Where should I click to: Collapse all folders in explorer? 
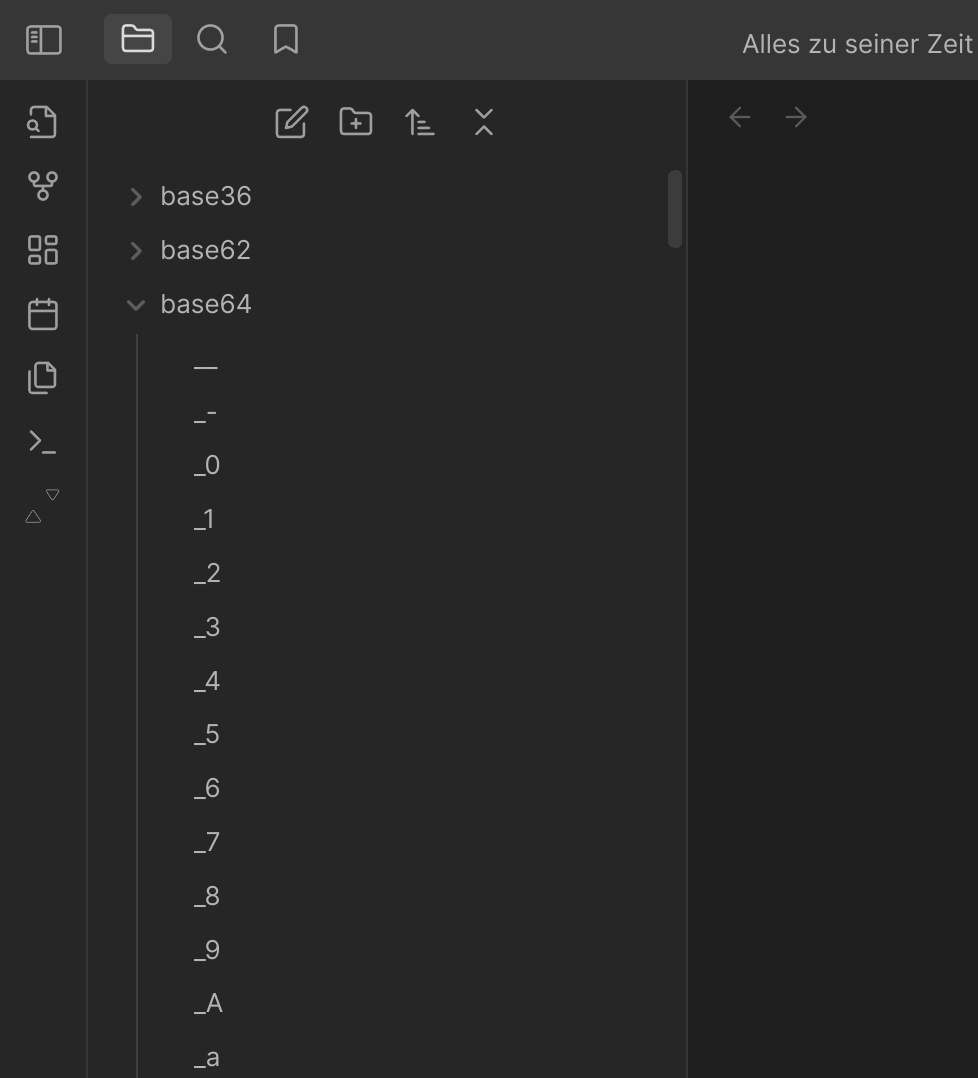coord(484,122)
